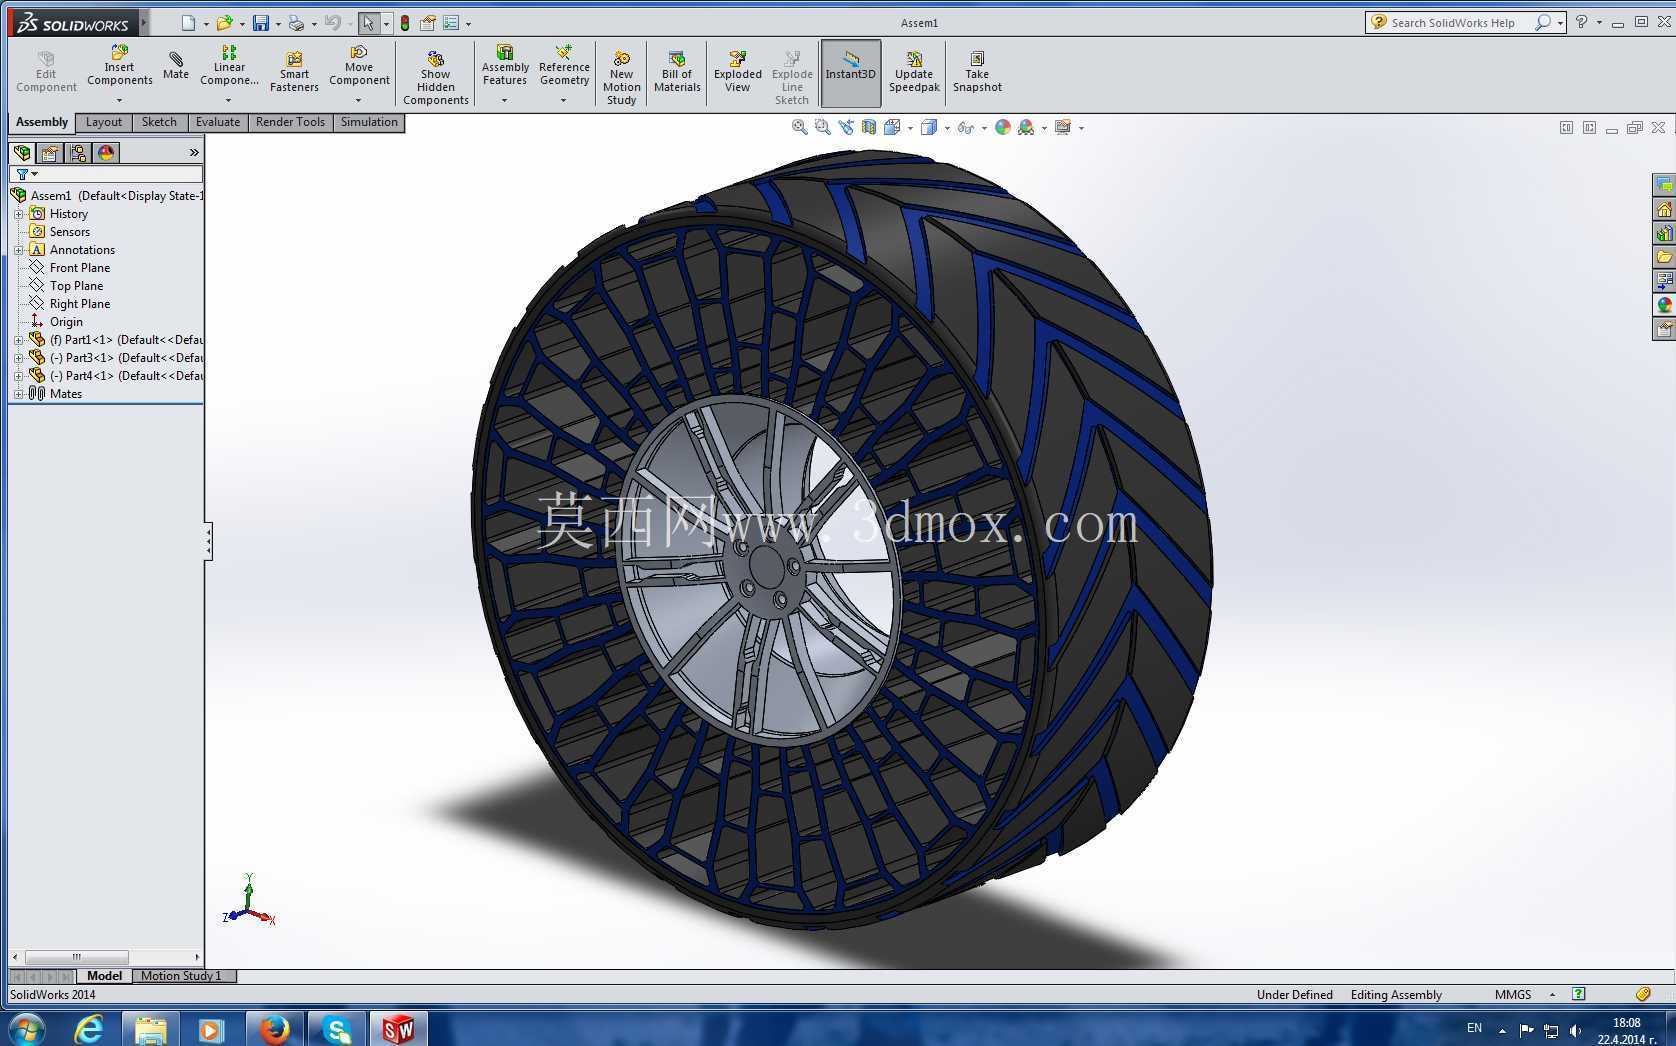This screenshot has height=1046, width=1676.
Task: Open View Settings dropdown arrow
Action: point(1081,128)
